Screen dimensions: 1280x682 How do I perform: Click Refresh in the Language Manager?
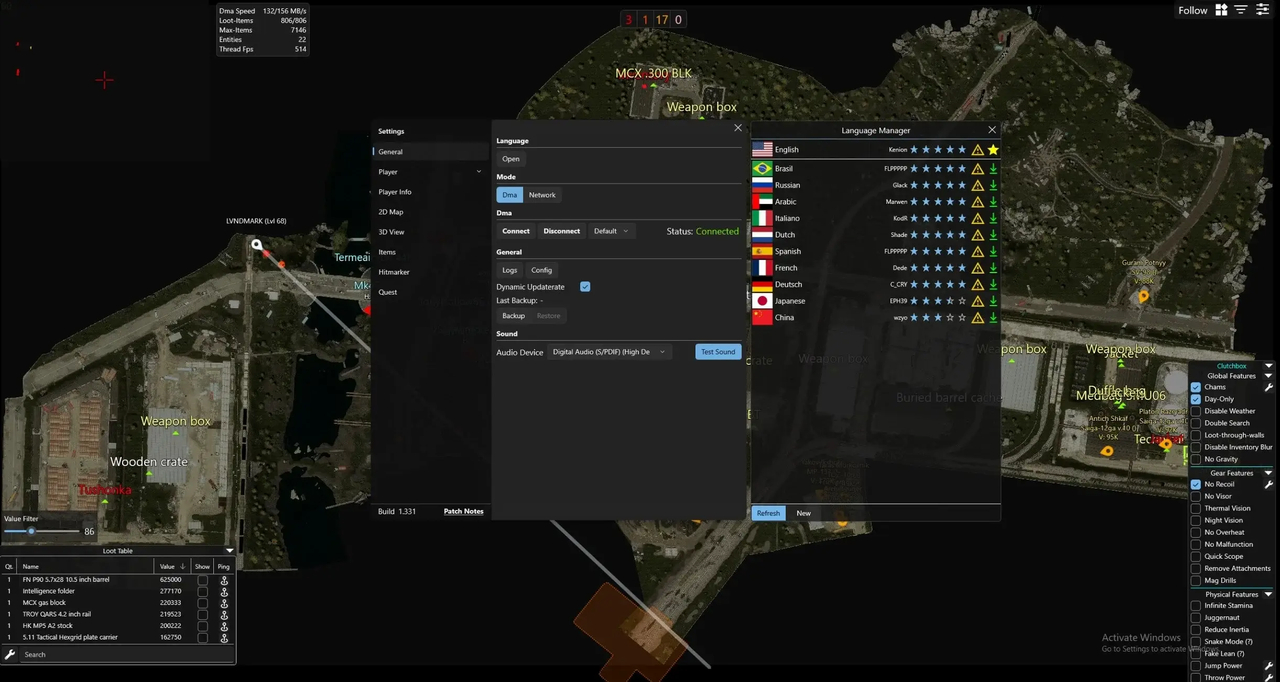(x=768, y=512)
